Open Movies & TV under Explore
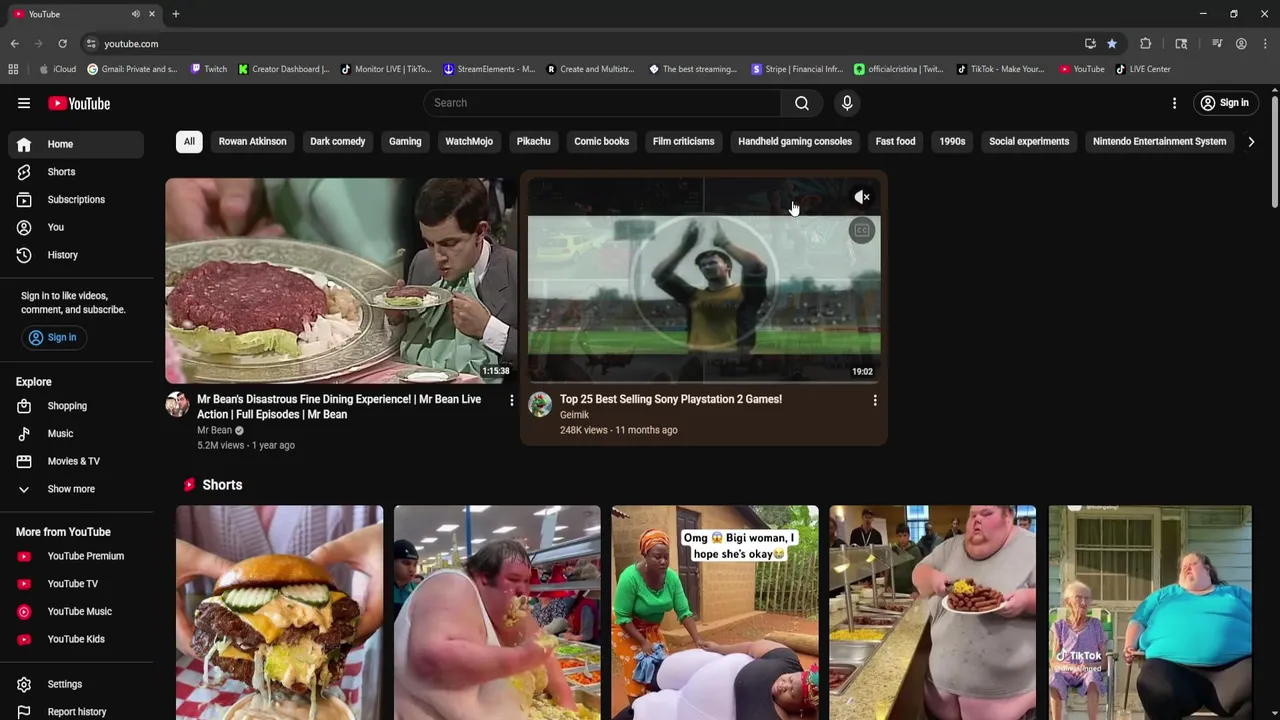The width and height of the screenshot is (1280, 720). [x=76, y=461]
